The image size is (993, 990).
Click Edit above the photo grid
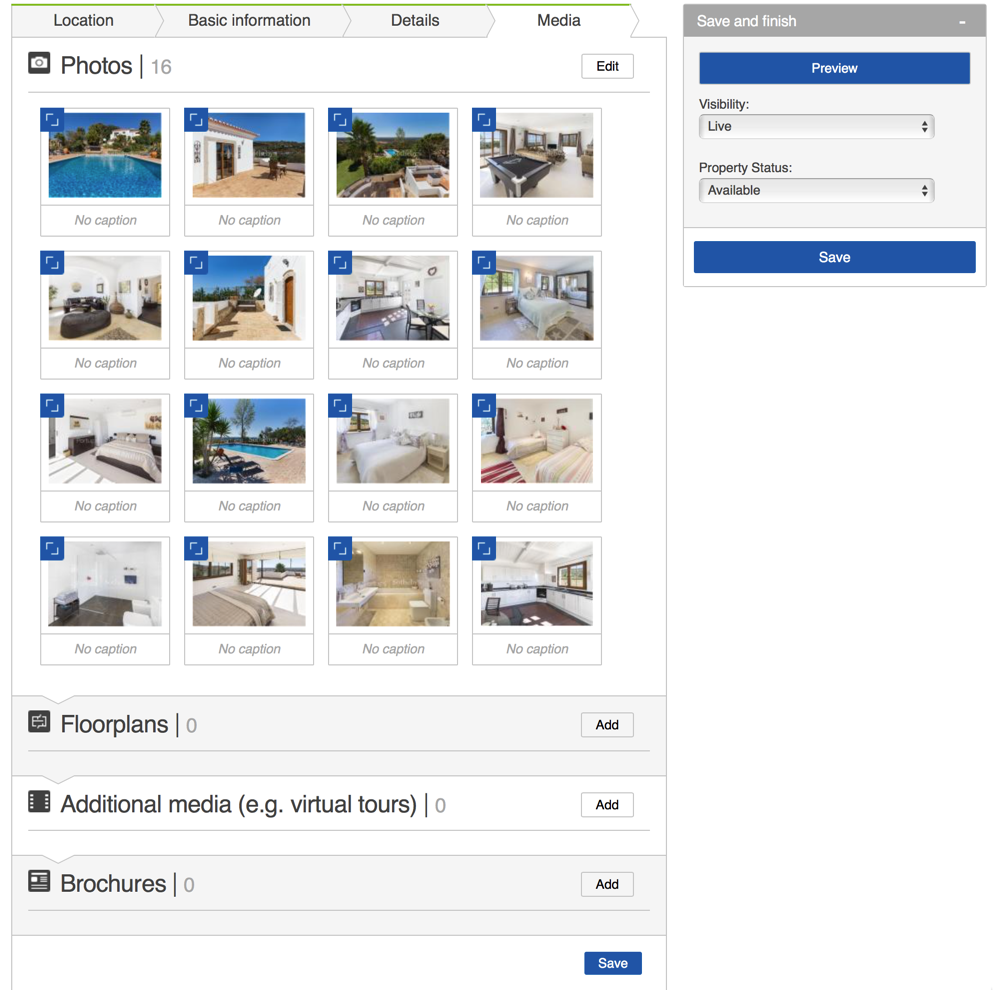(x=607, y=66)
